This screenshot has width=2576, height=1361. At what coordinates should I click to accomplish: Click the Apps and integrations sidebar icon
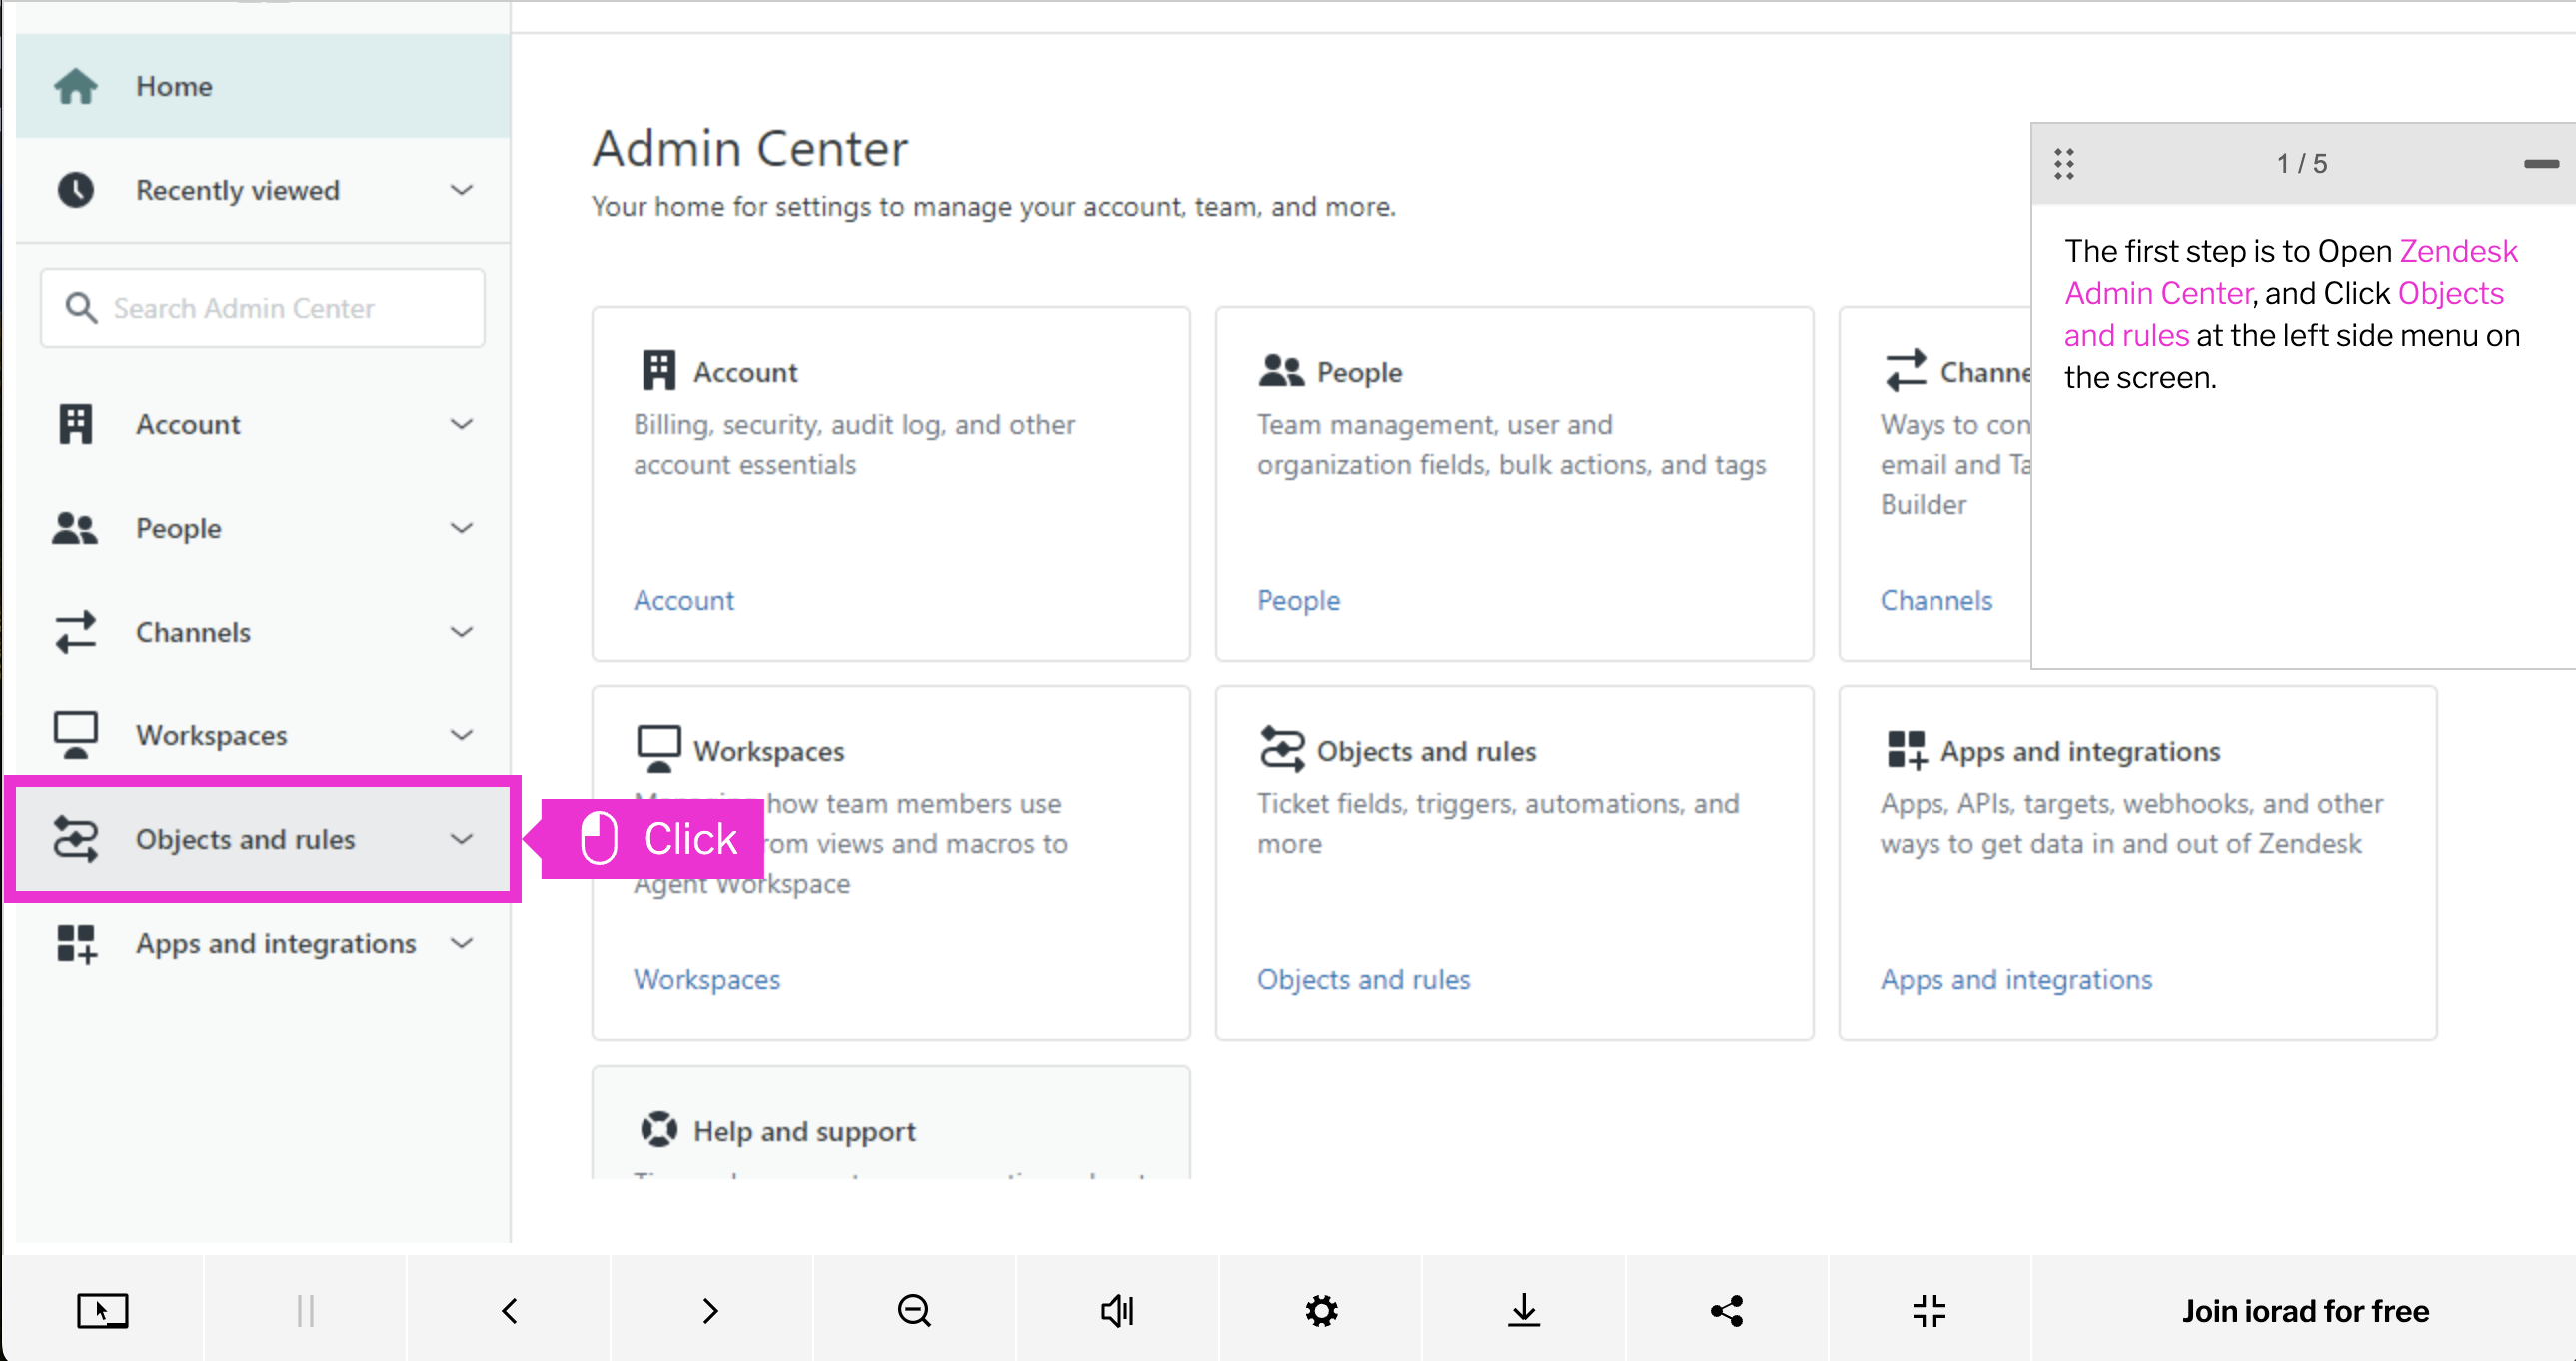click(76, 944)
